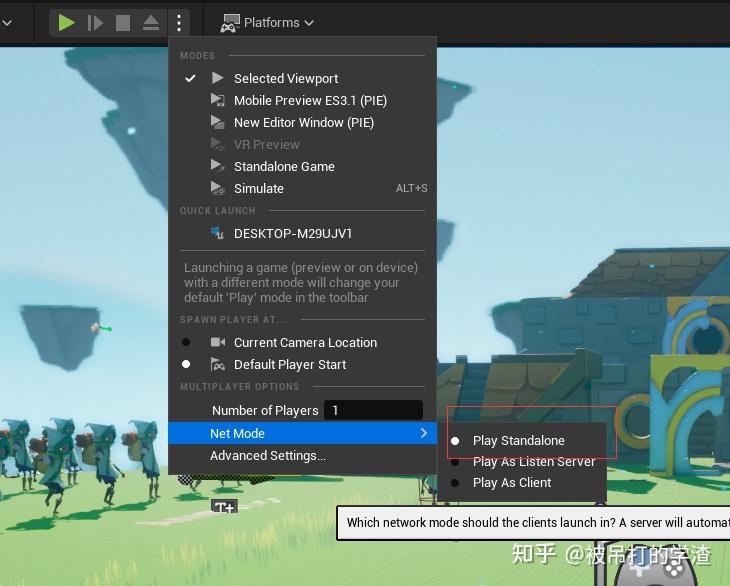The height and width of the screenshot is (586, 730).
Task: Click the New Editor Window icon
Action: point(217,122)
